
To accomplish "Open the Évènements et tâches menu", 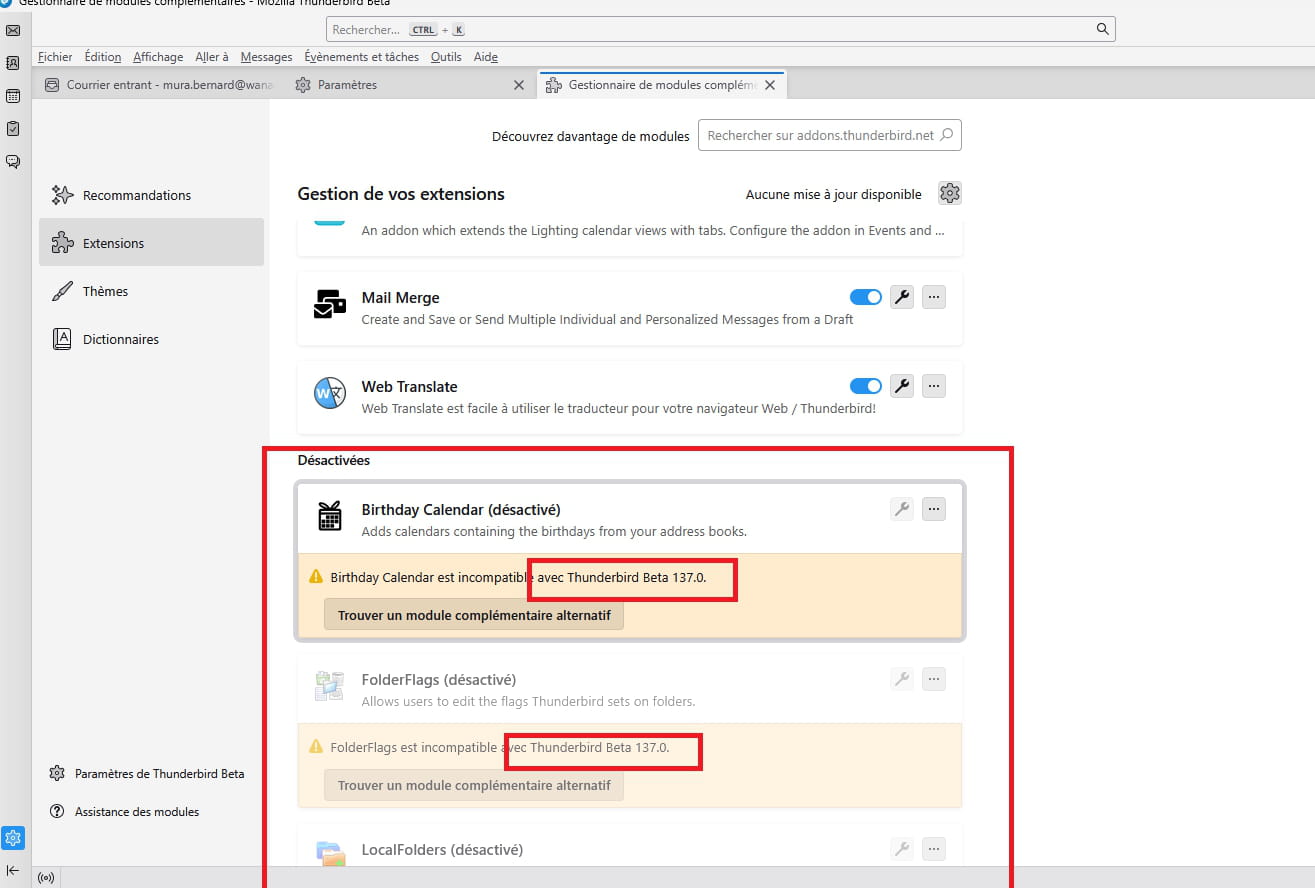I will (362, 57).
